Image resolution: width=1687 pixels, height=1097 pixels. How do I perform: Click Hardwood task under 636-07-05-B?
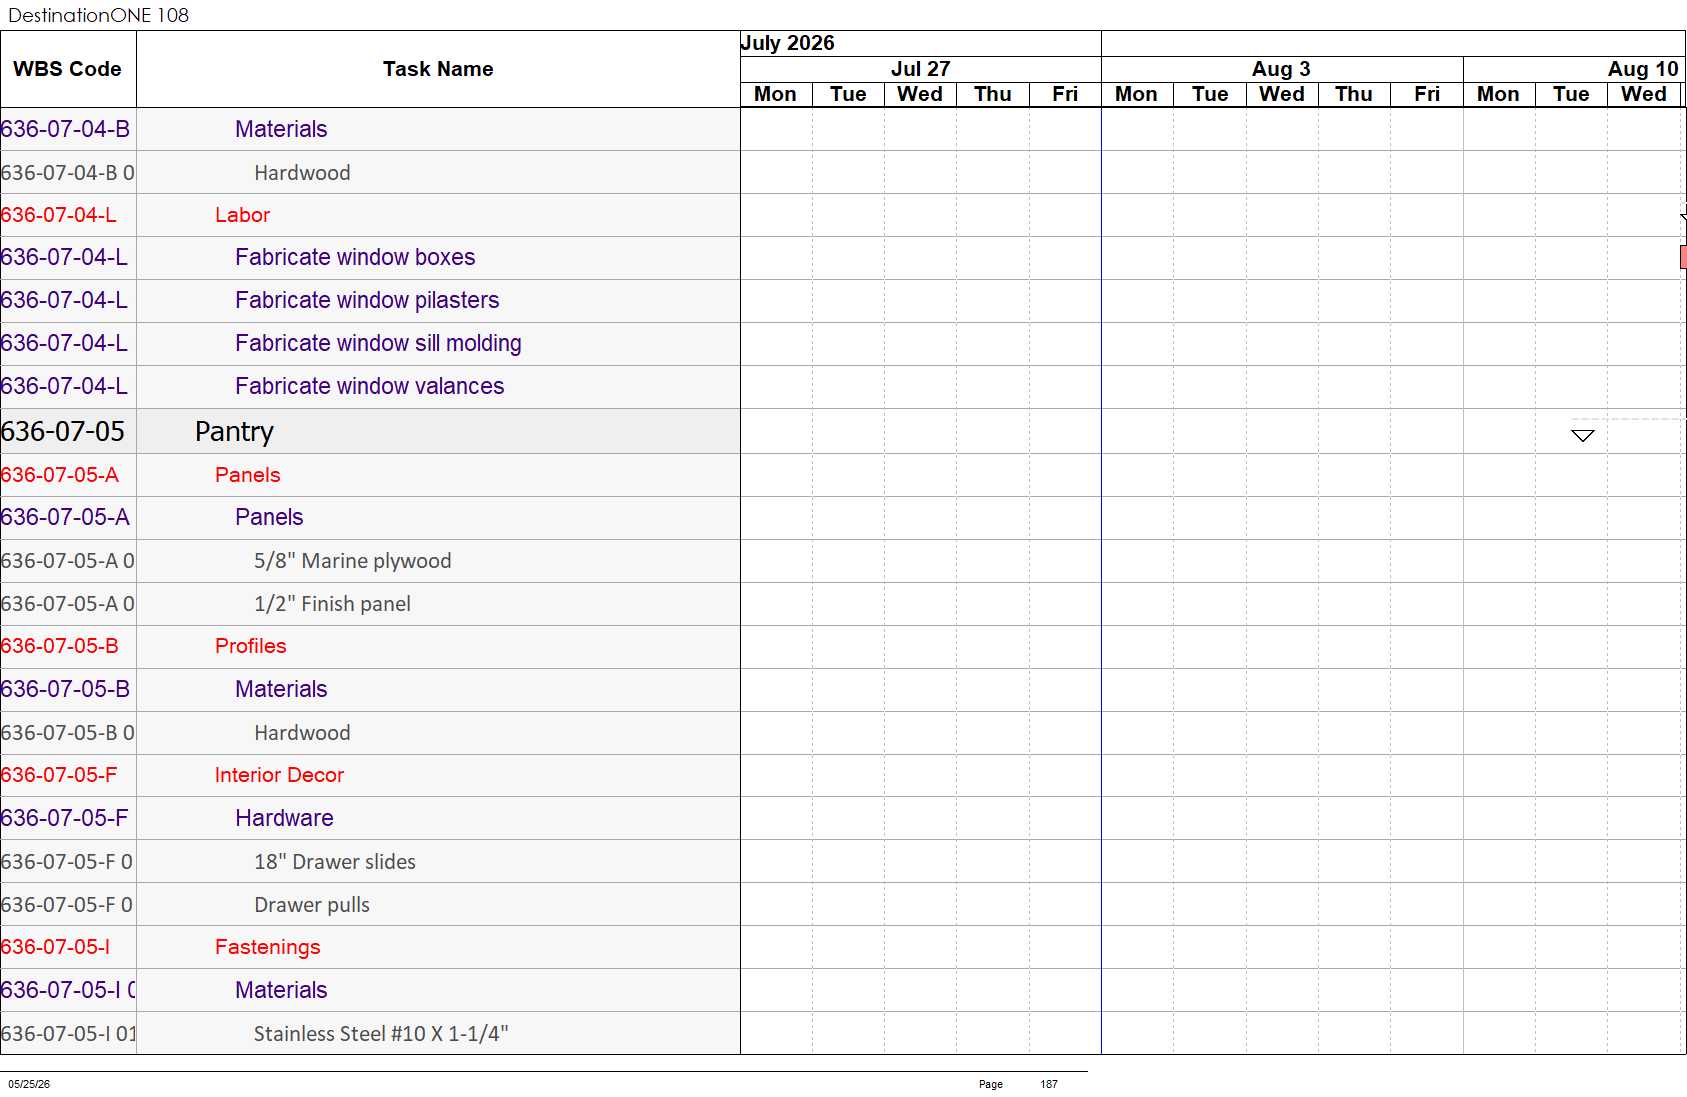click(x=302, y=733)
